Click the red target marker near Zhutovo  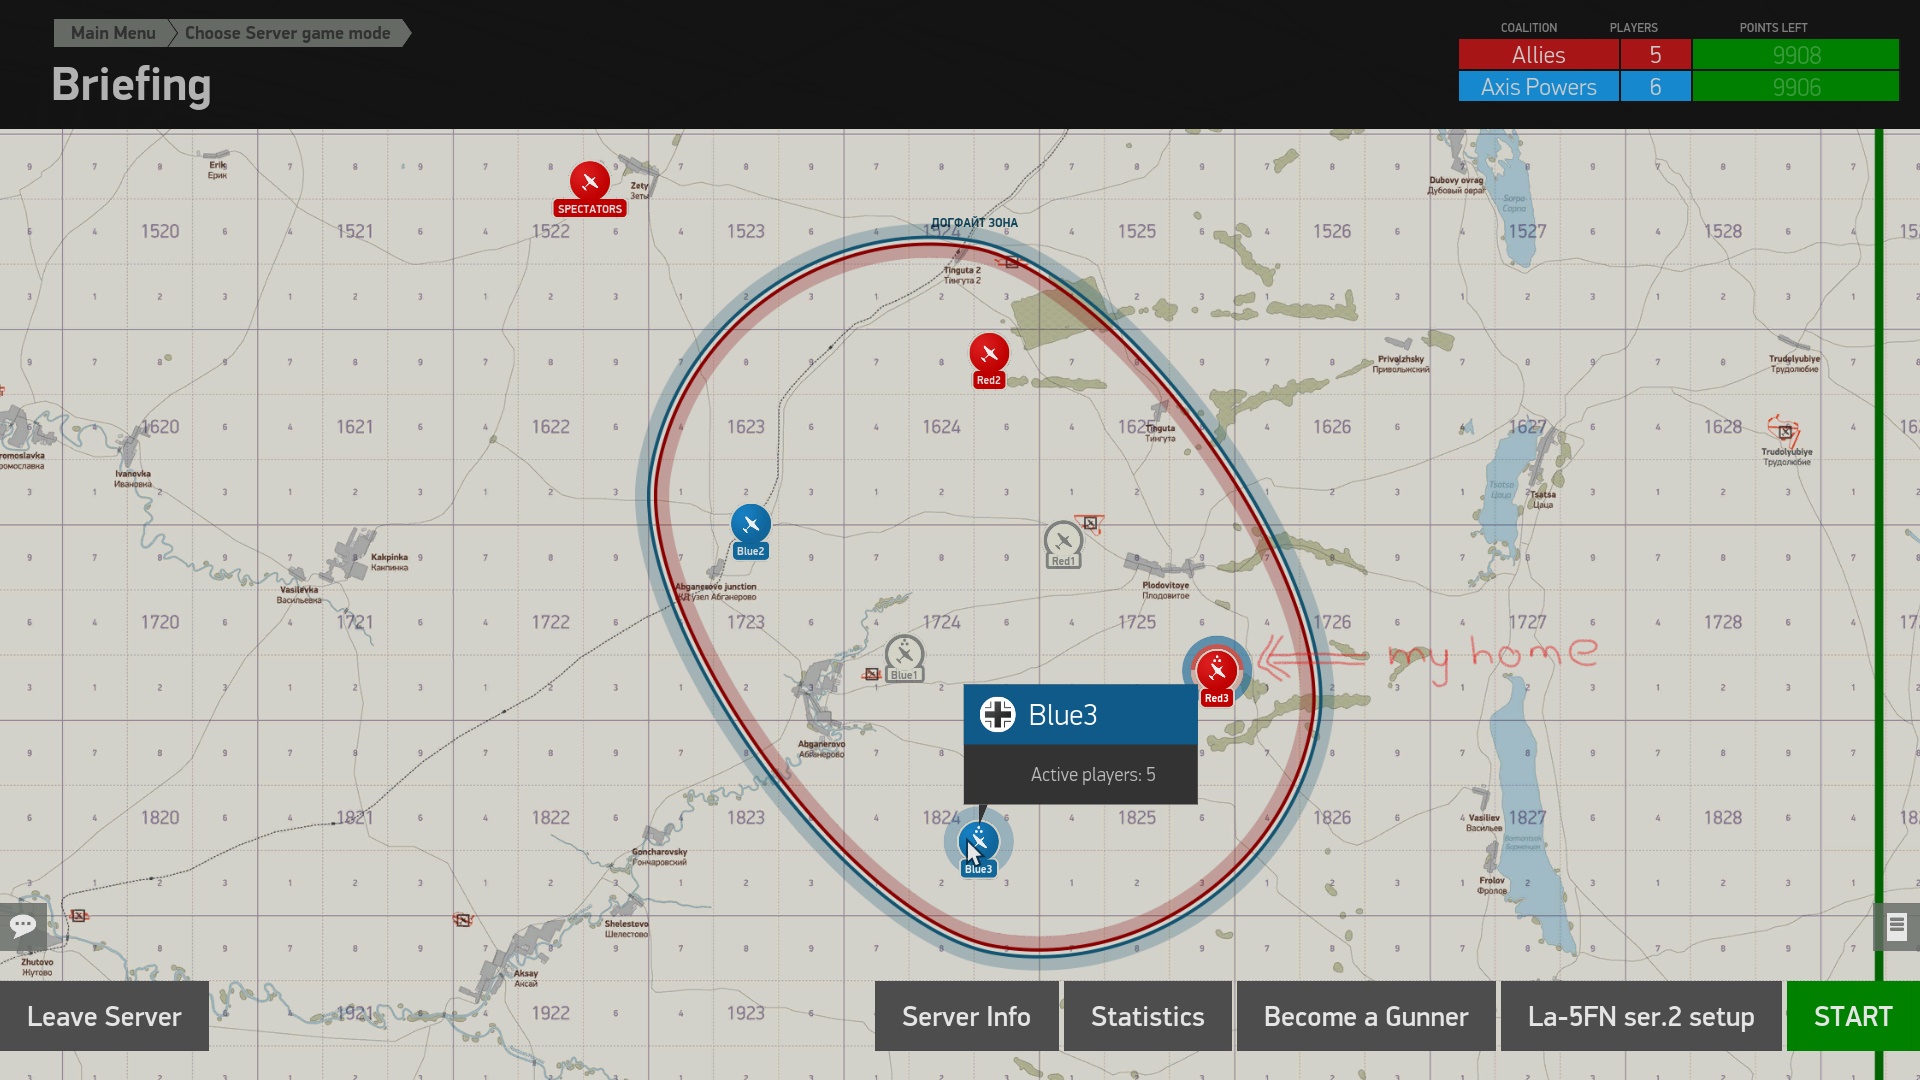point(78,915)
